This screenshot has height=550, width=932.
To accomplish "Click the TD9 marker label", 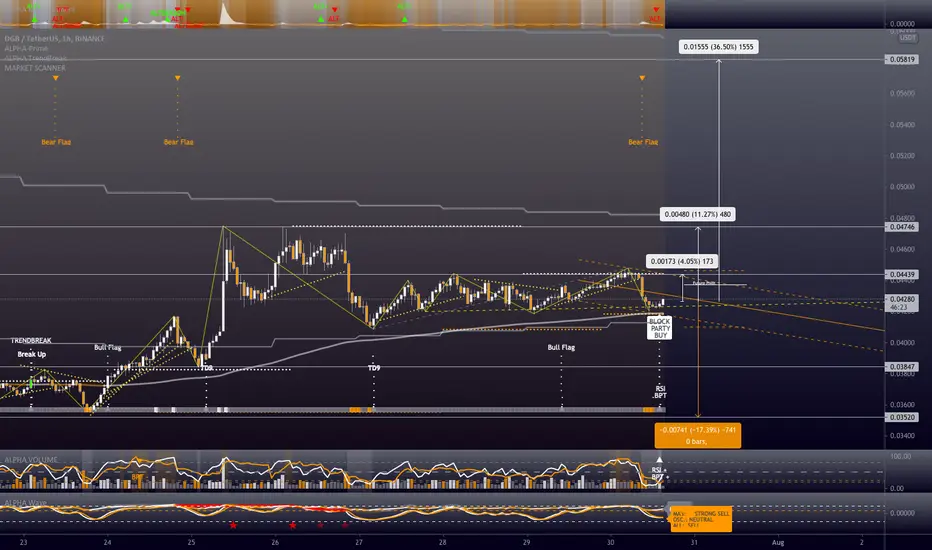I will coord(373,368).
